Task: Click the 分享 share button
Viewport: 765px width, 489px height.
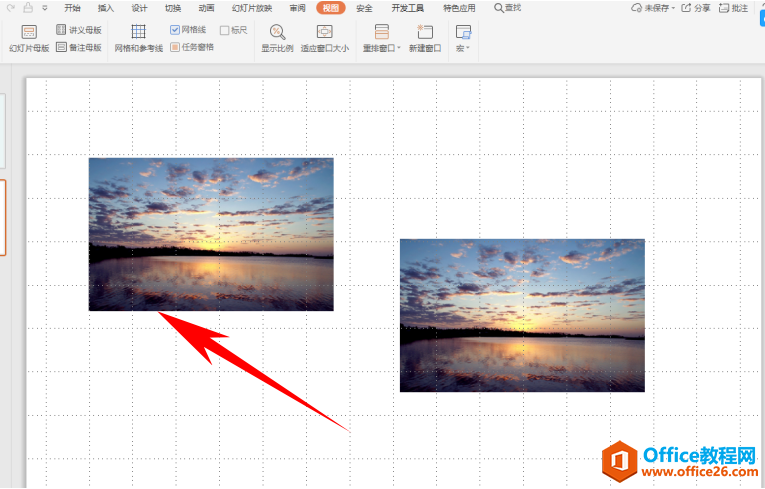Action: [696, 8]
